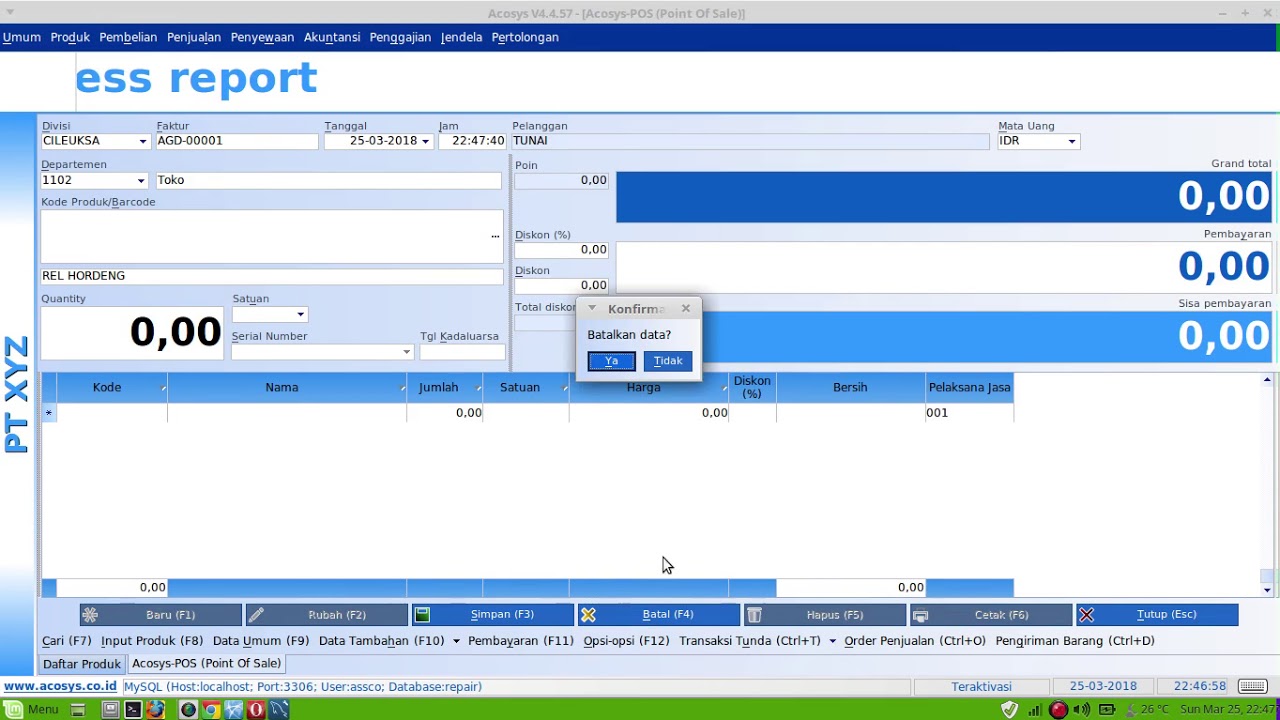
Task: Print using the Cetak (F6) button
Action: (991, 615)
